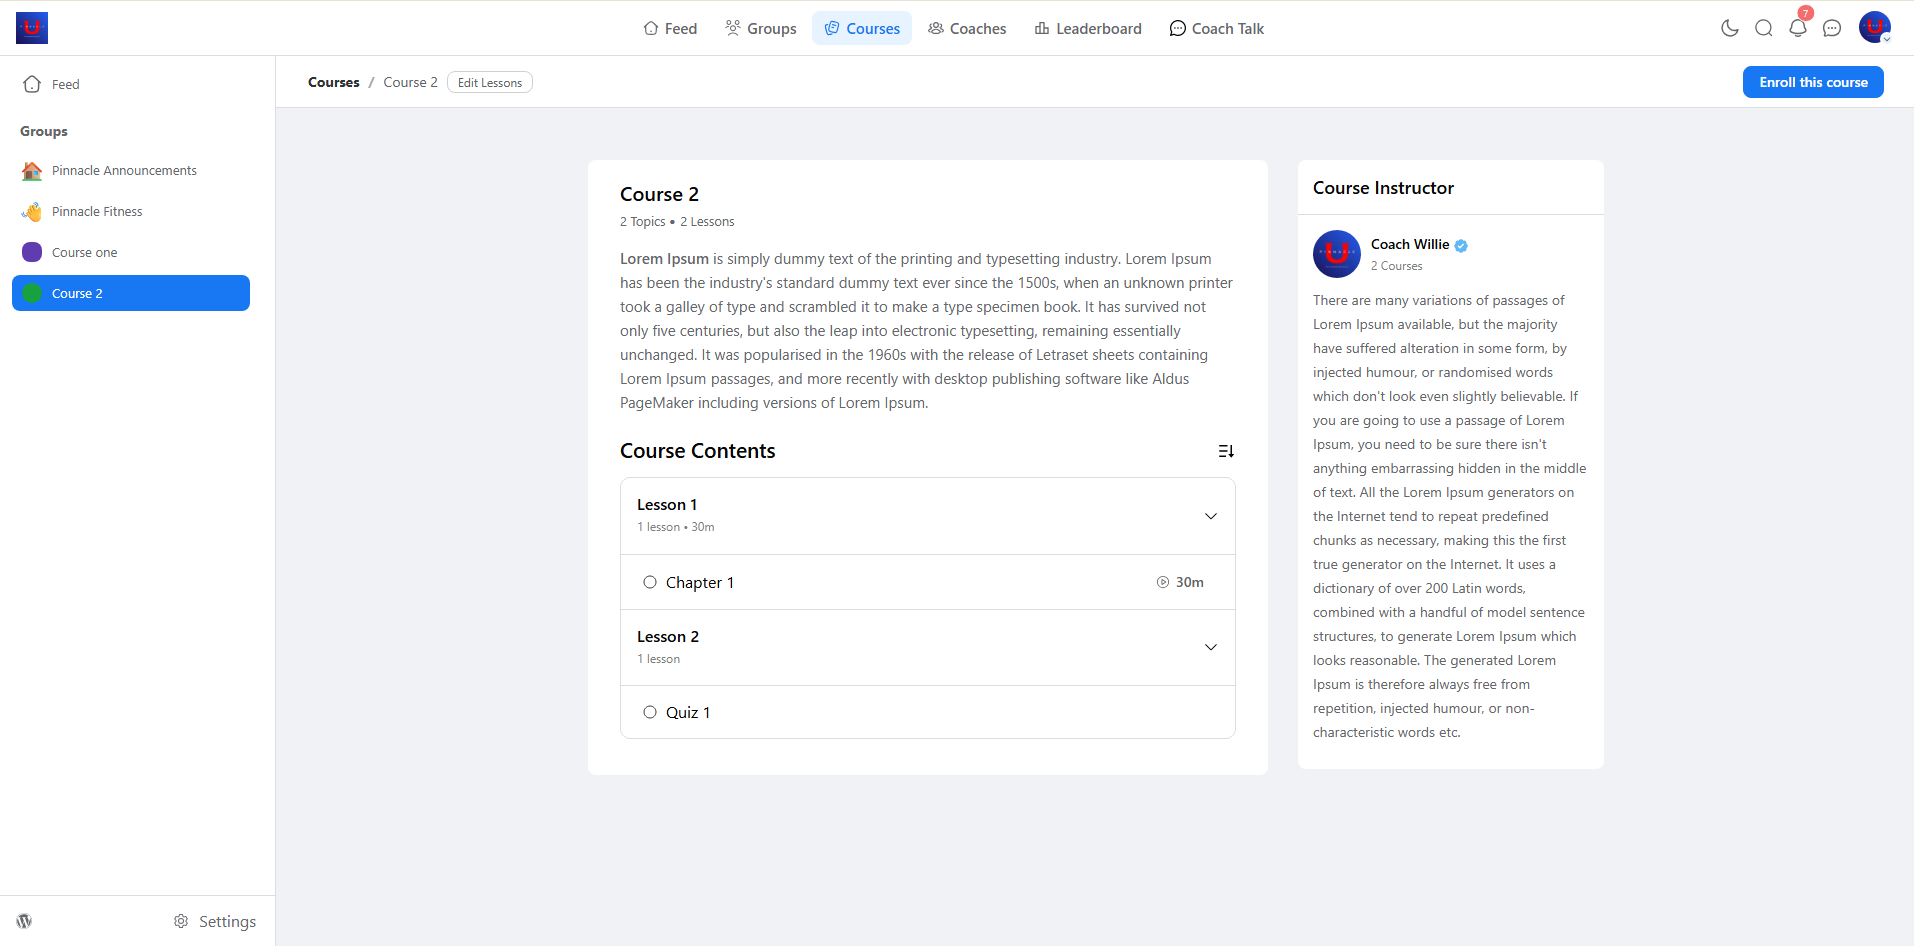
Task: Mark Chapter 1 as complete circle
Action: click(650, 582)
